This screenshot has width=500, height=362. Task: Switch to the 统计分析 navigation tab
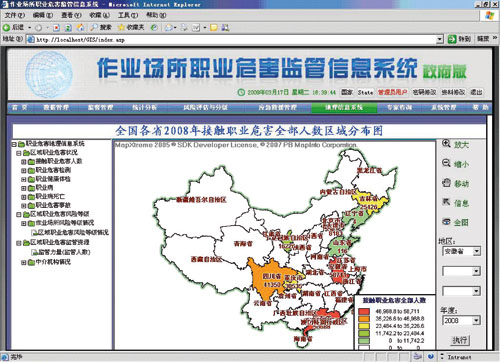144,107
